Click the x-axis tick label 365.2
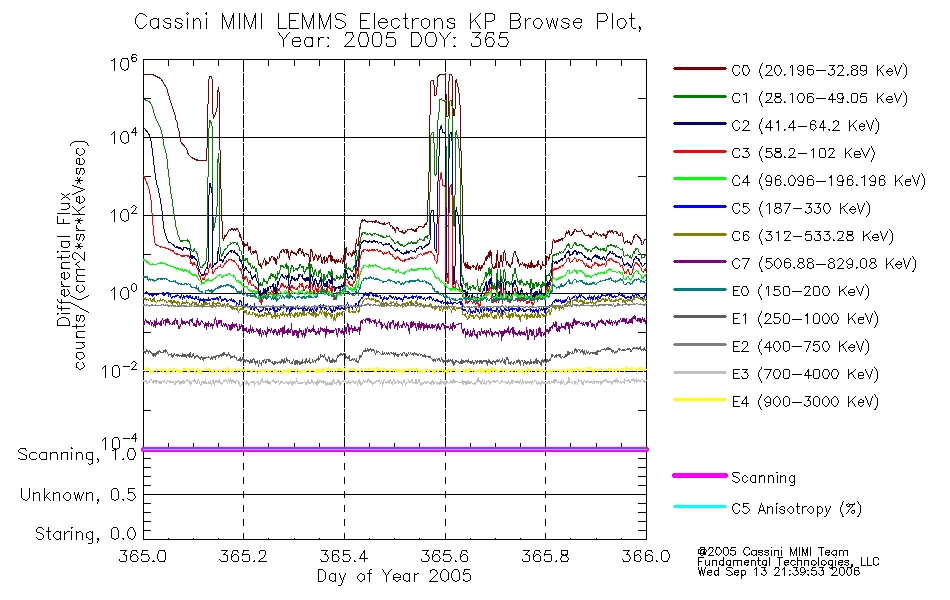 (x=244, y=556)
